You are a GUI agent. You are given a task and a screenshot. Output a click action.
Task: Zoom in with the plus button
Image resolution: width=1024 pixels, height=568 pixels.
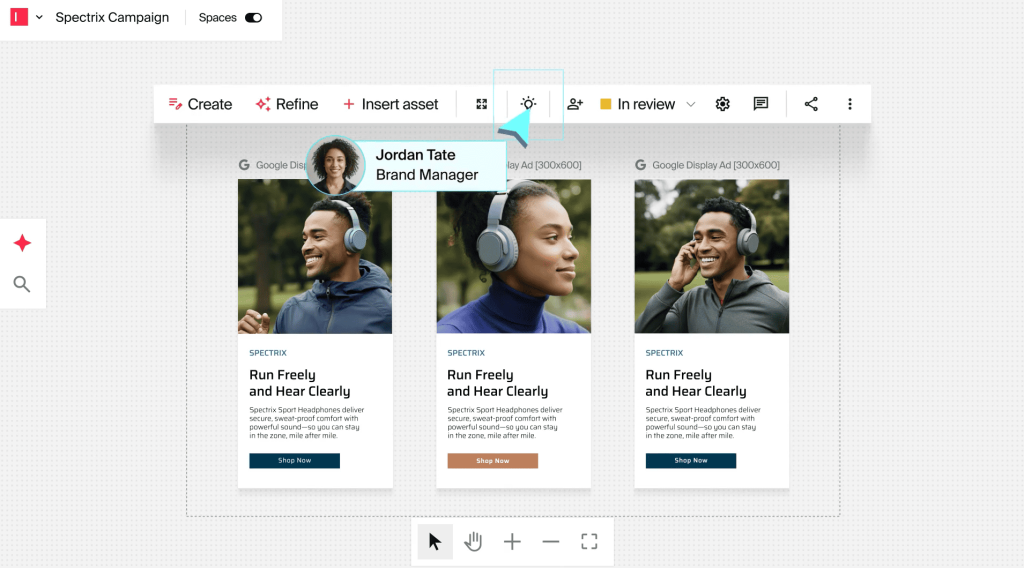[512, 542]
